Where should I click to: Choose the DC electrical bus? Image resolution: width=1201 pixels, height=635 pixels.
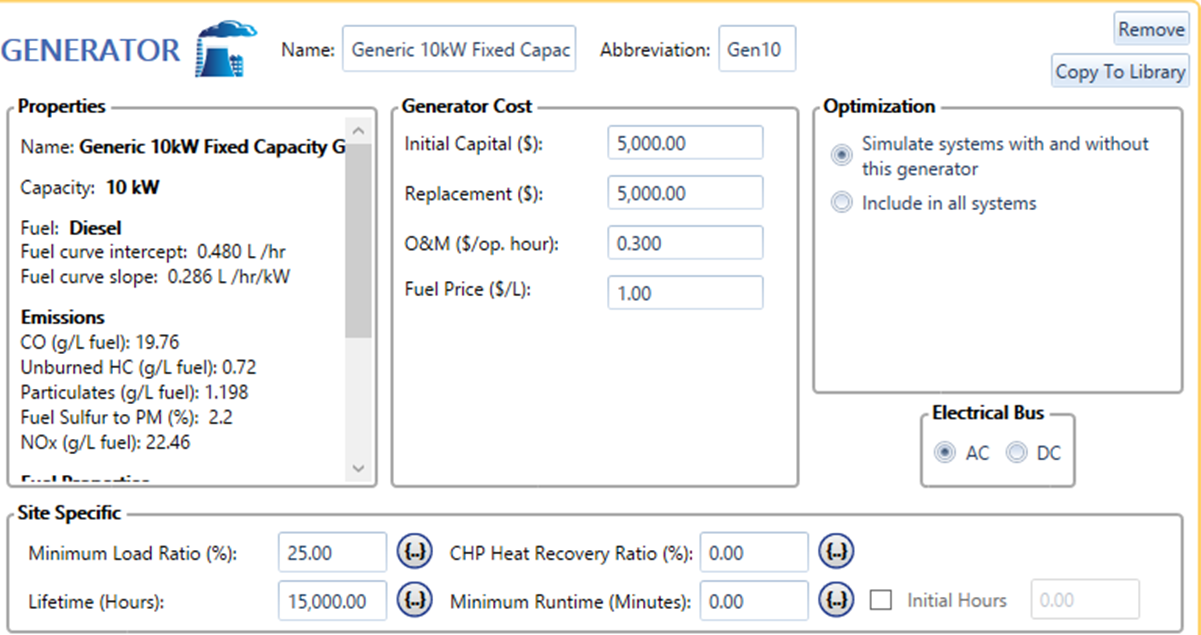click(x=1016, y=453)
